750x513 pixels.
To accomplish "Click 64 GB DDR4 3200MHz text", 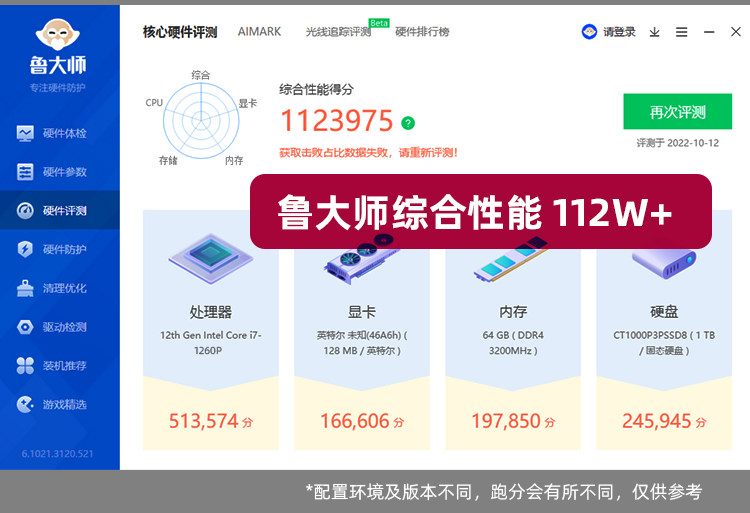I will [513, 343].
